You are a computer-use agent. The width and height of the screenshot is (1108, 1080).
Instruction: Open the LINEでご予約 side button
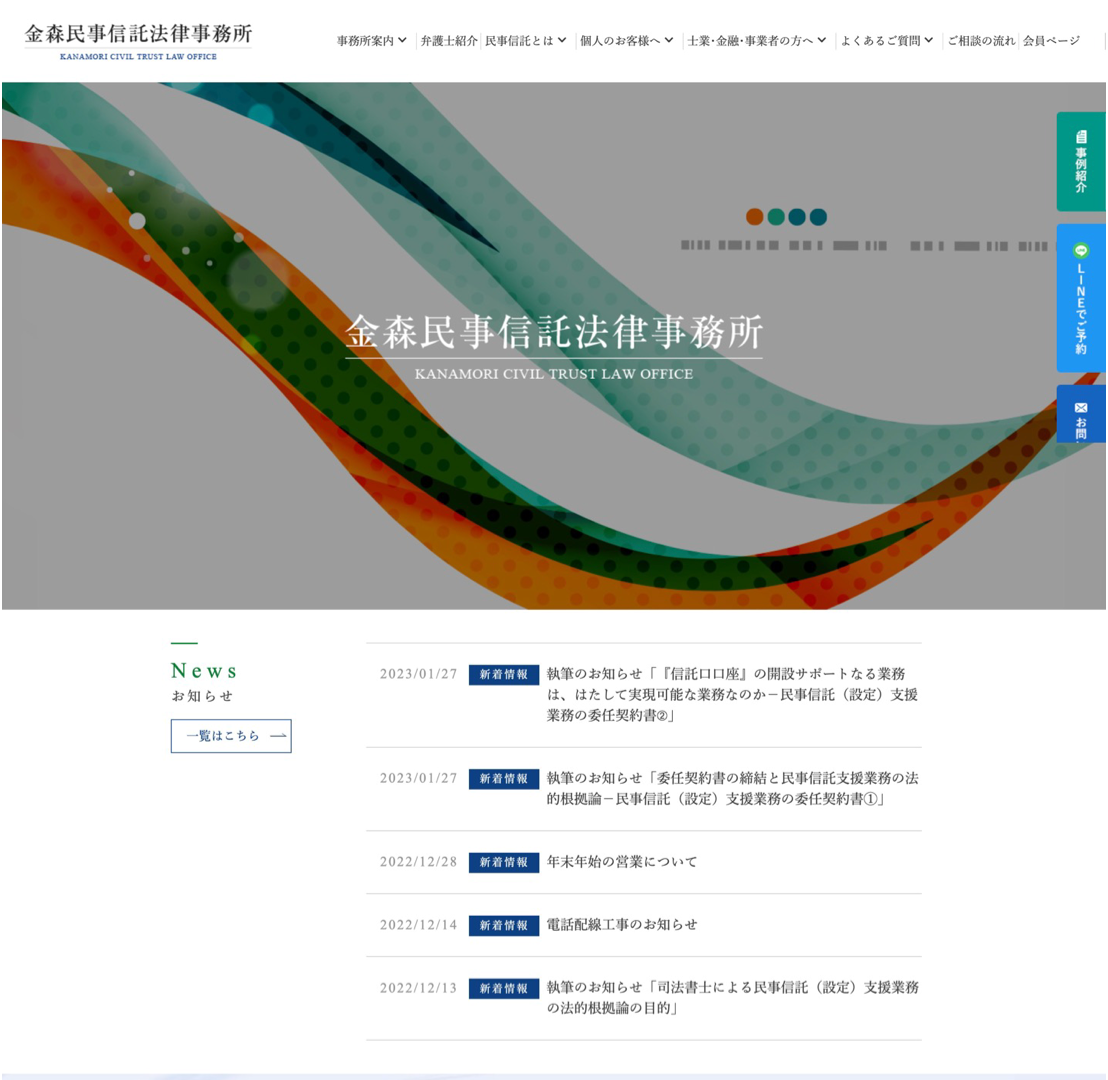1081,298
